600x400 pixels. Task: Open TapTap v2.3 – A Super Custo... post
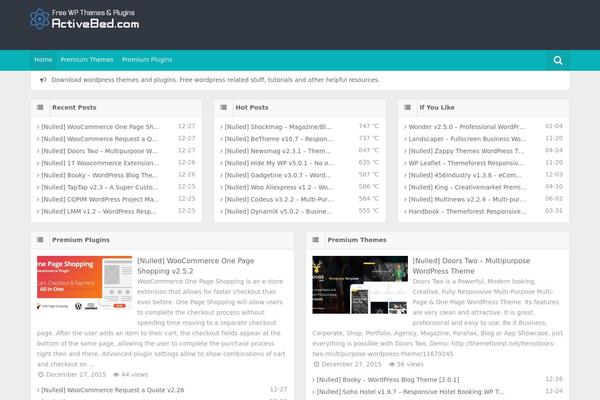tap(99, 187)
